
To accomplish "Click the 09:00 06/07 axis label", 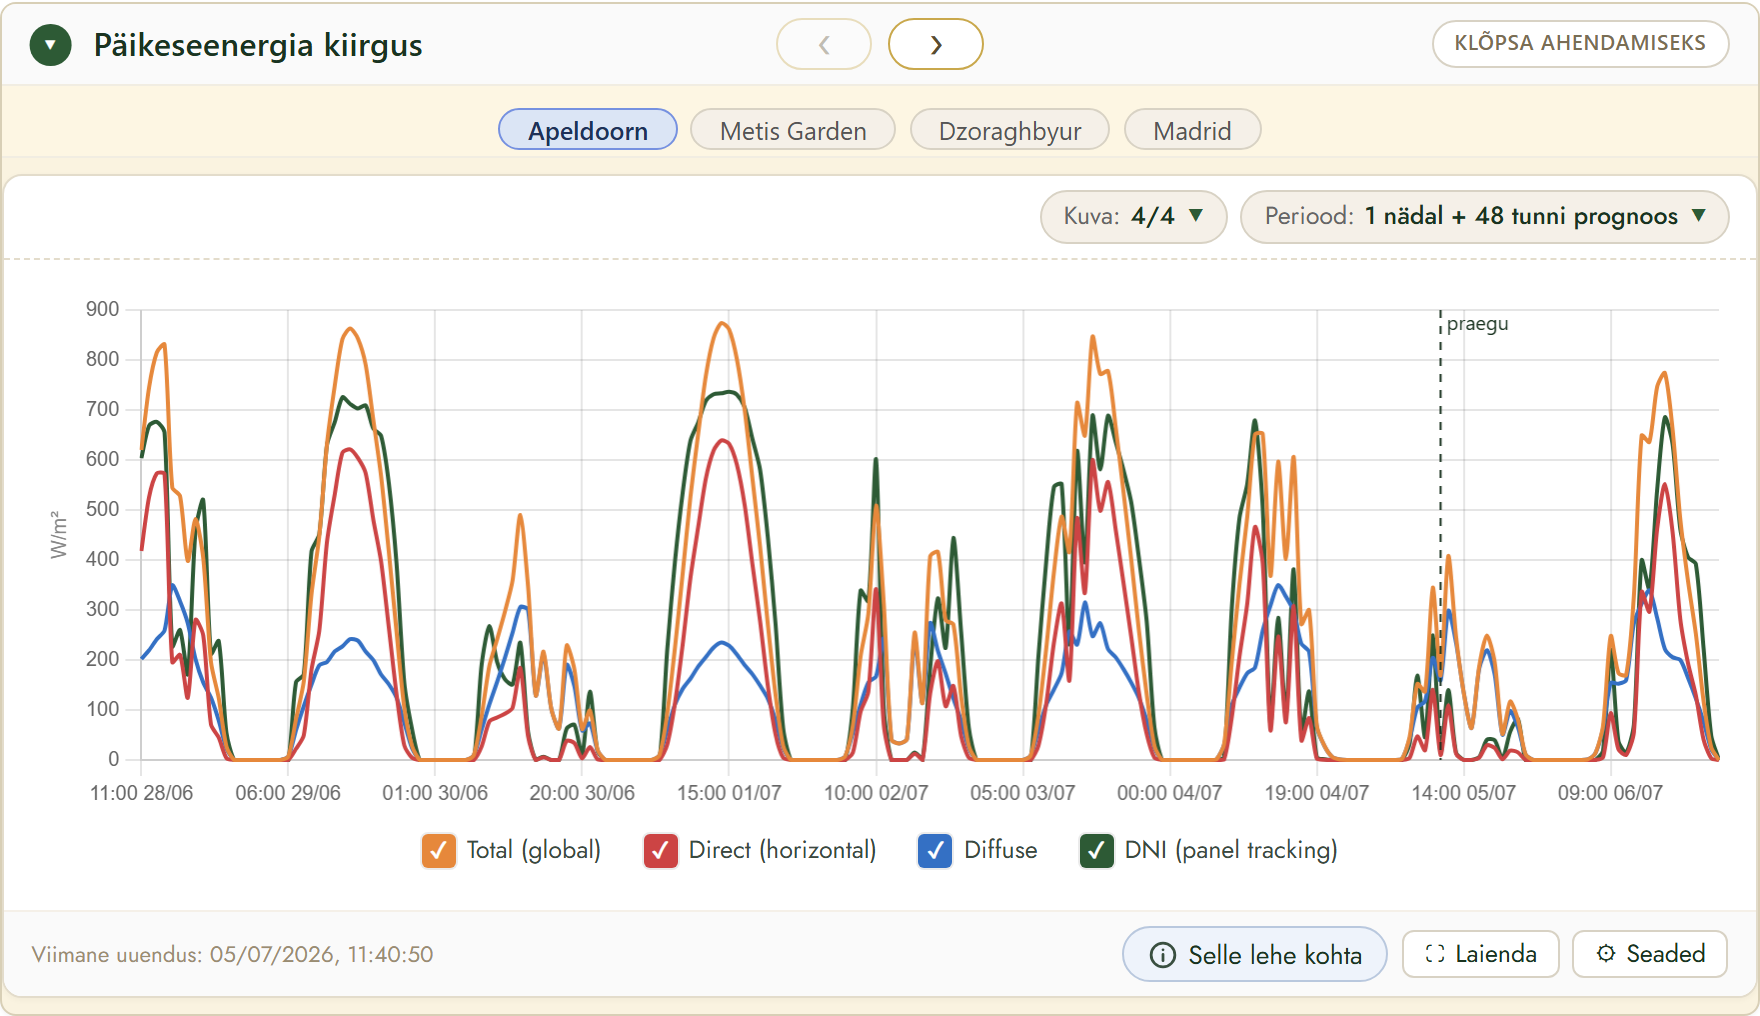I will (1610, 793).
